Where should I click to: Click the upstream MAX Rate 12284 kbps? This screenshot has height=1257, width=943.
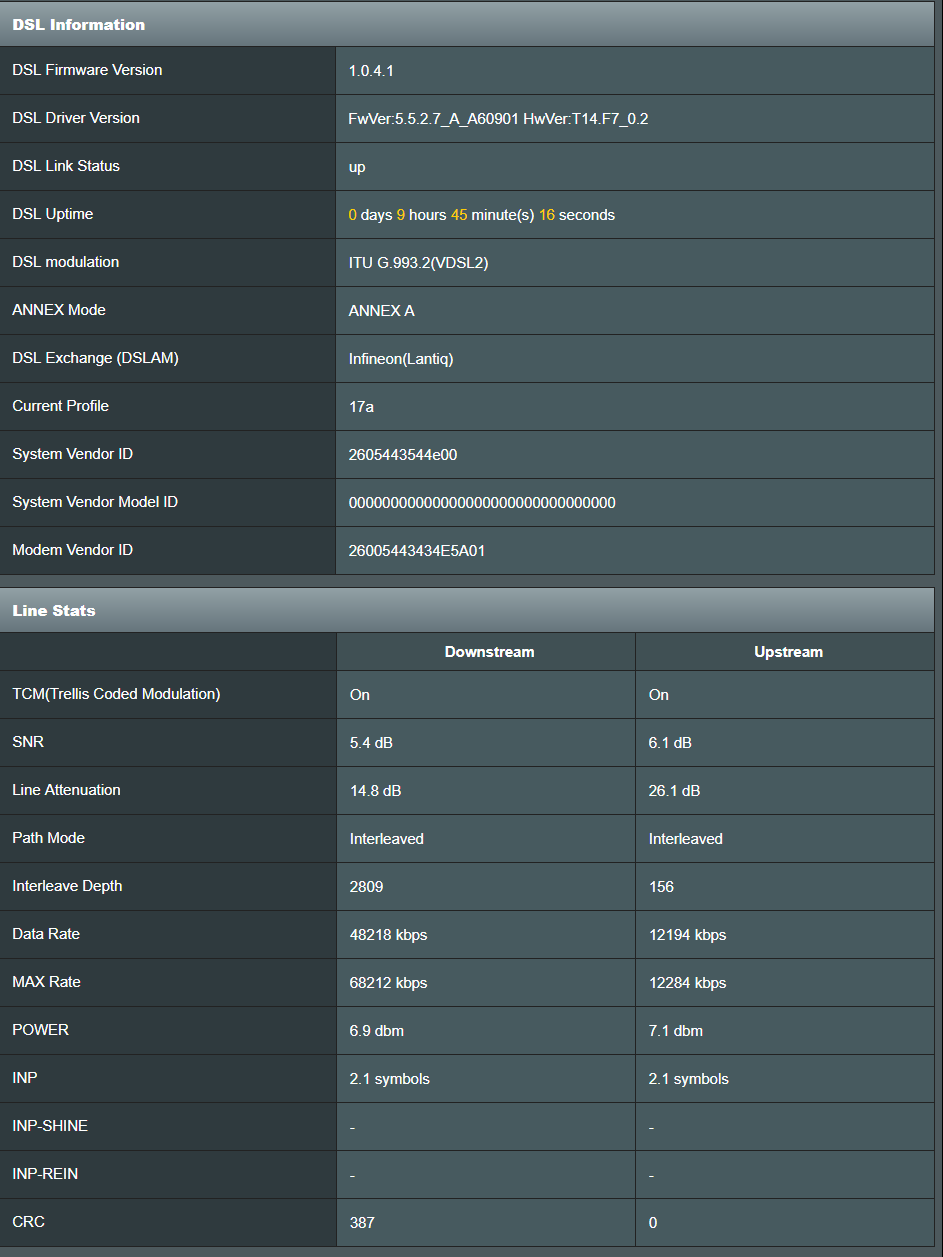point(687,983)
